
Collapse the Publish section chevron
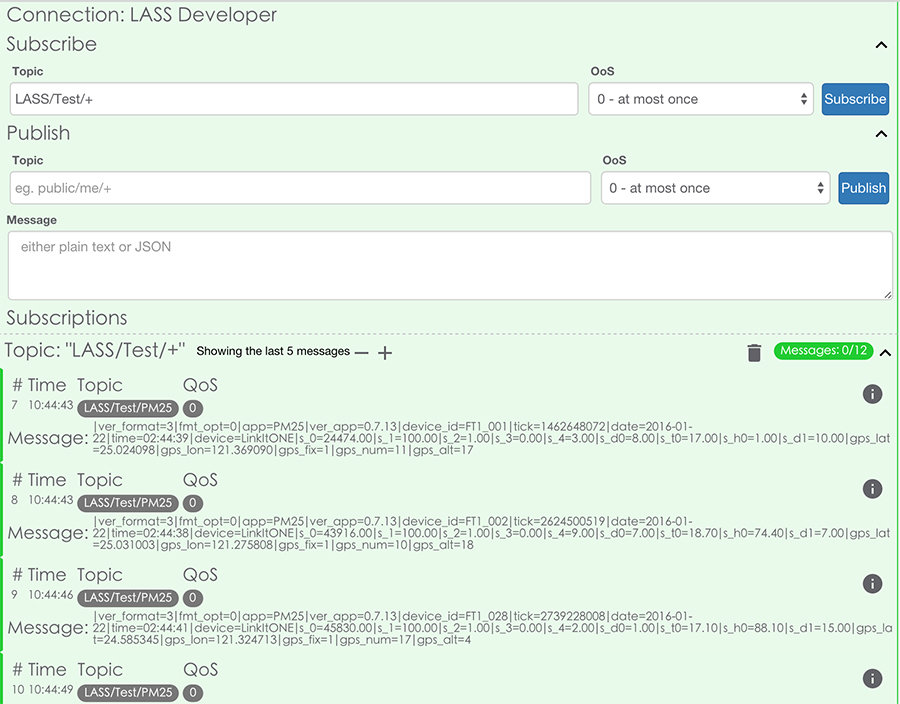pyautogui.click(x=881, y=134)
